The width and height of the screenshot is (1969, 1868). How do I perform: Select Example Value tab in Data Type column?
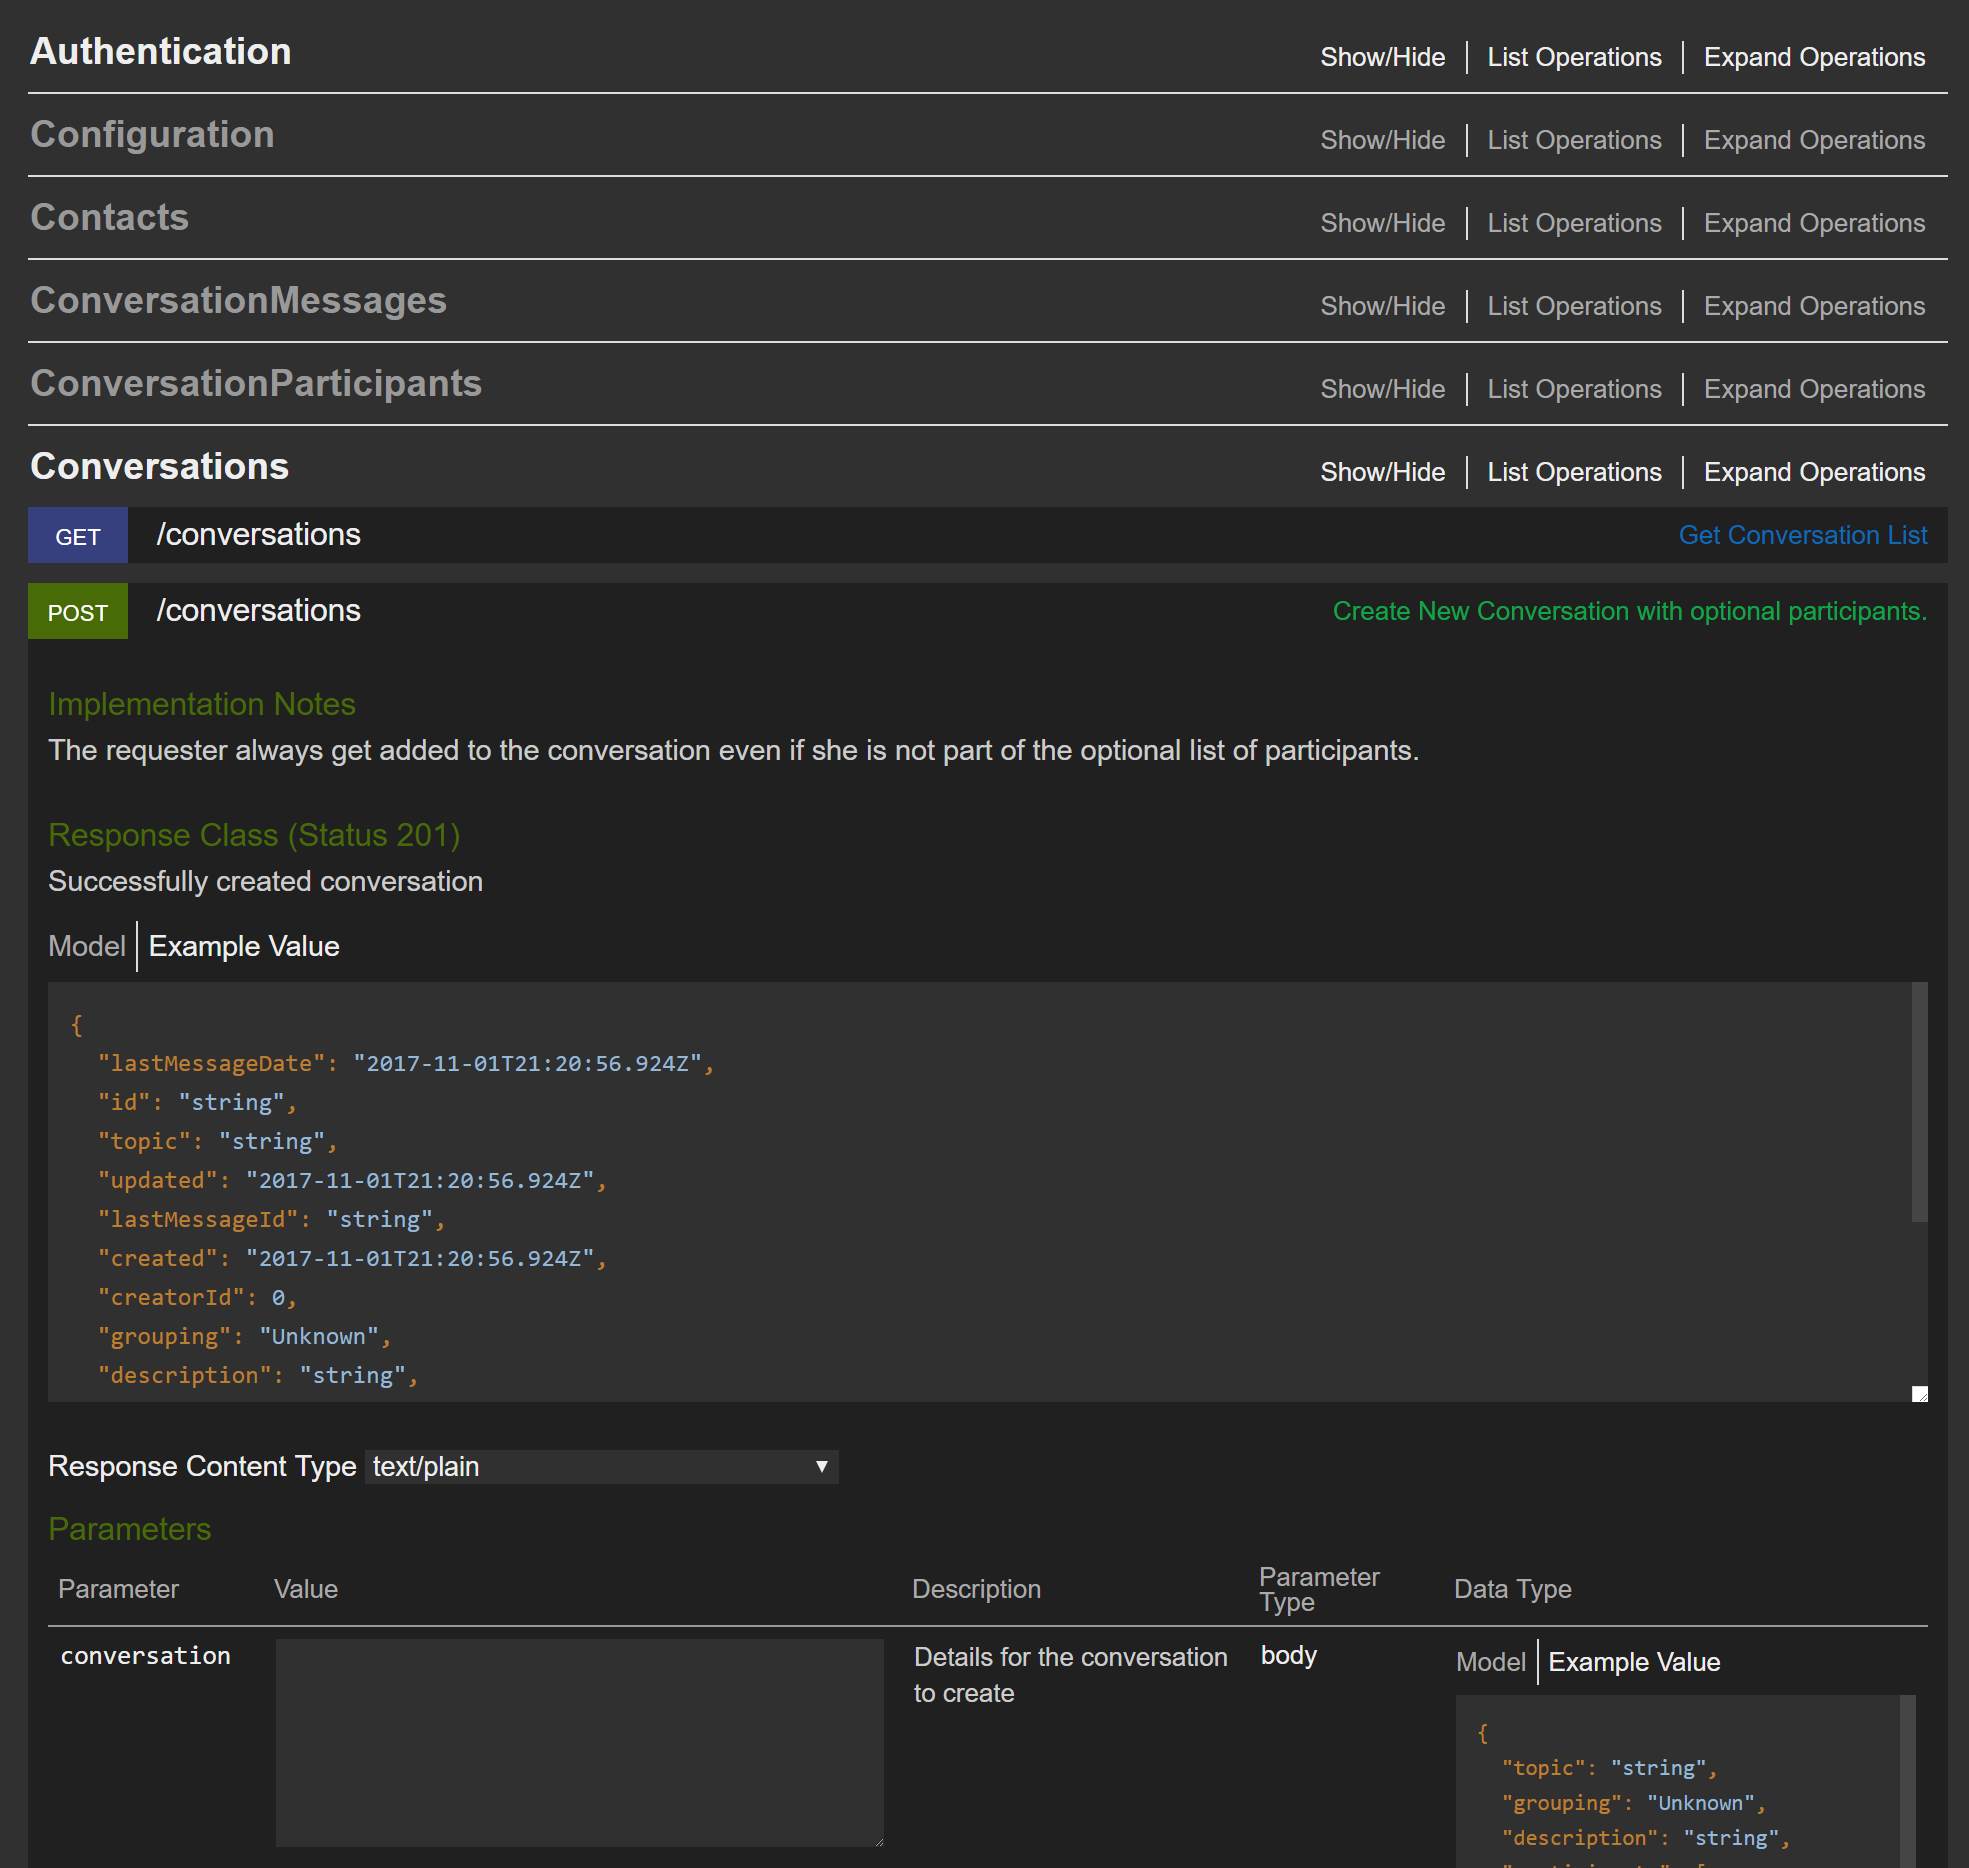(x=1634, y=1662)
